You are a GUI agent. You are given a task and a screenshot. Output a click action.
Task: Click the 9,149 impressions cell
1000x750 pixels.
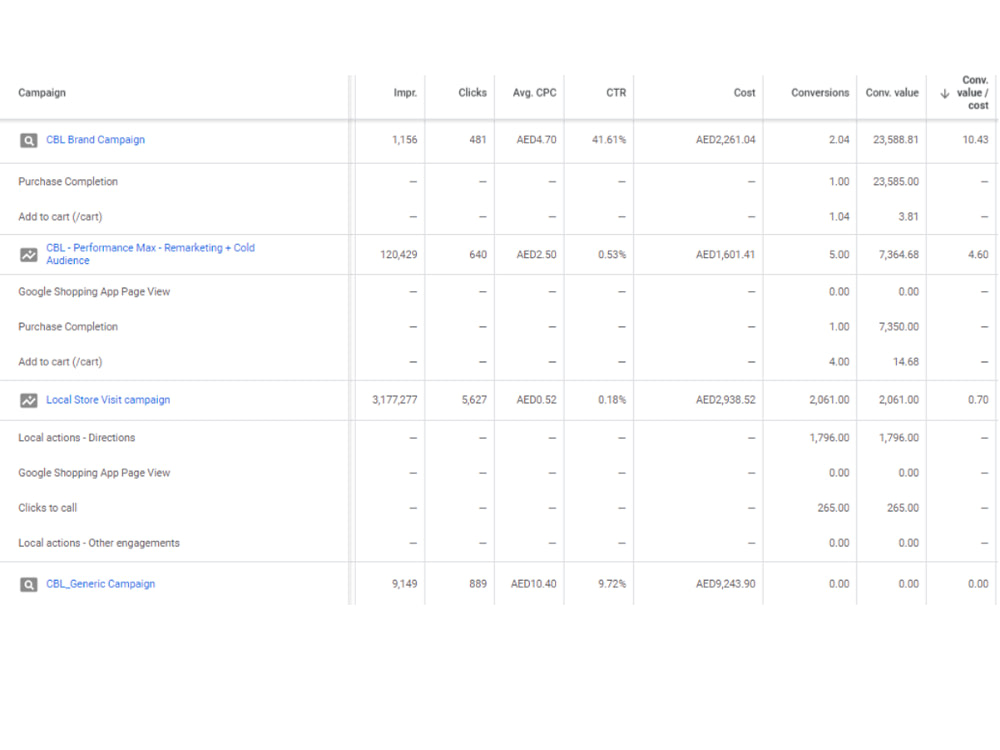tap(404, 584)
